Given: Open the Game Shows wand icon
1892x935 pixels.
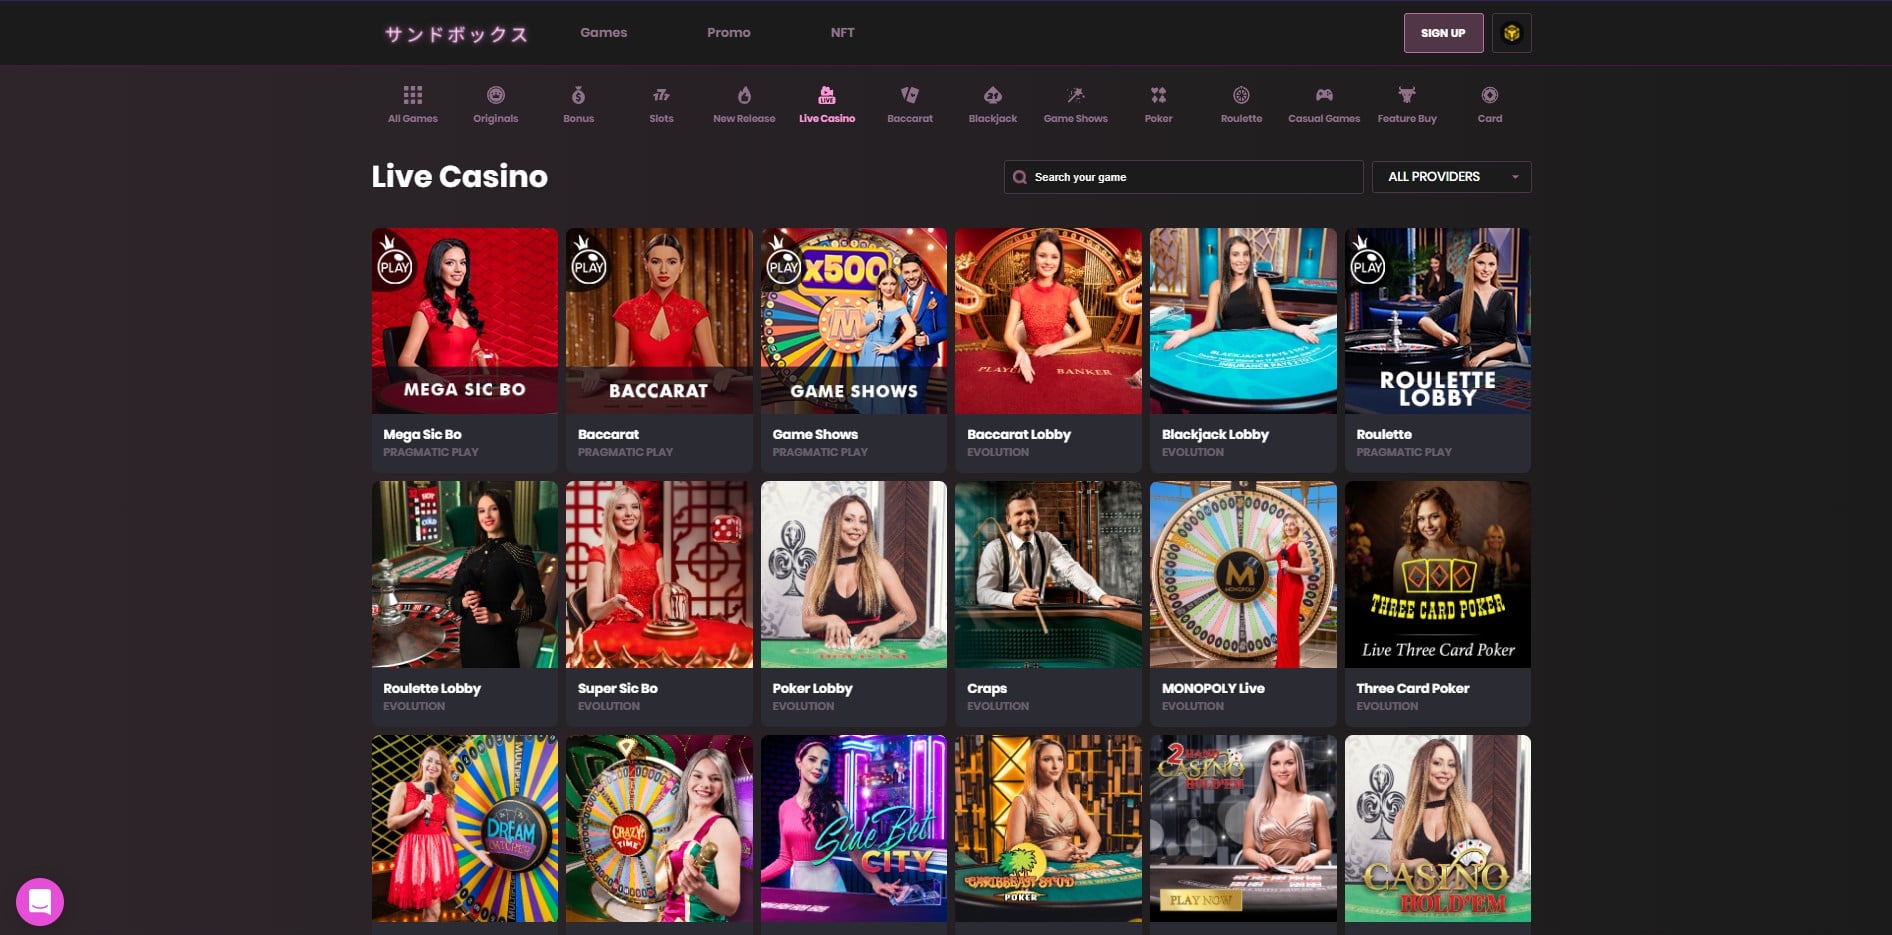Looking at the screenshot, I should coord(1076,95).
